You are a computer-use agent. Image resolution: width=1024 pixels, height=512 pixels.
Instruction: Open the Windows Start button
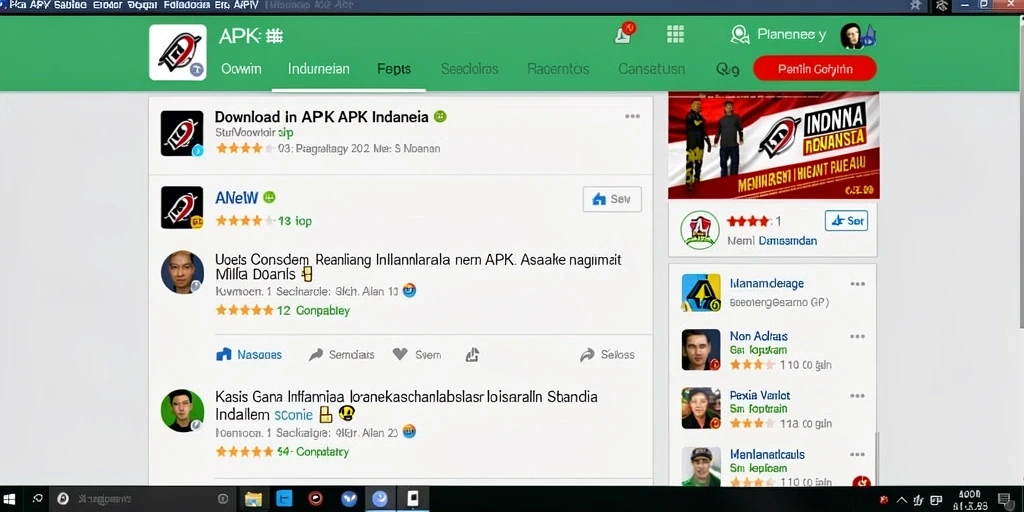tap(11, 499)
